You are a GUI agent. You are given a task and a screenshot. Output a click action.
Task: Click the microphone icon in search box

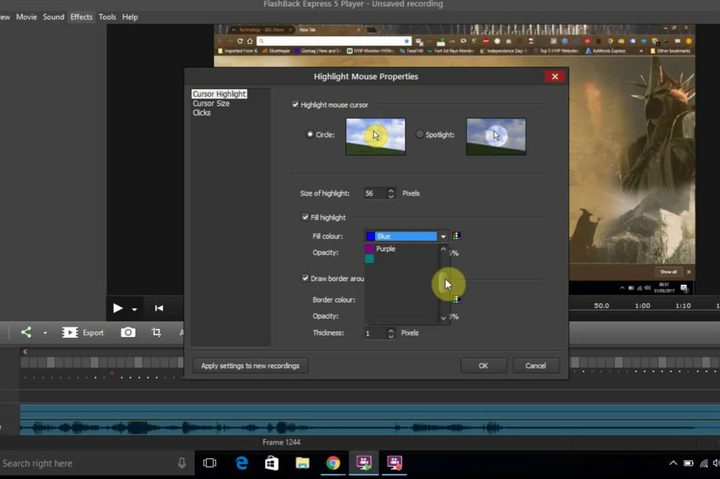coord(182,463)
